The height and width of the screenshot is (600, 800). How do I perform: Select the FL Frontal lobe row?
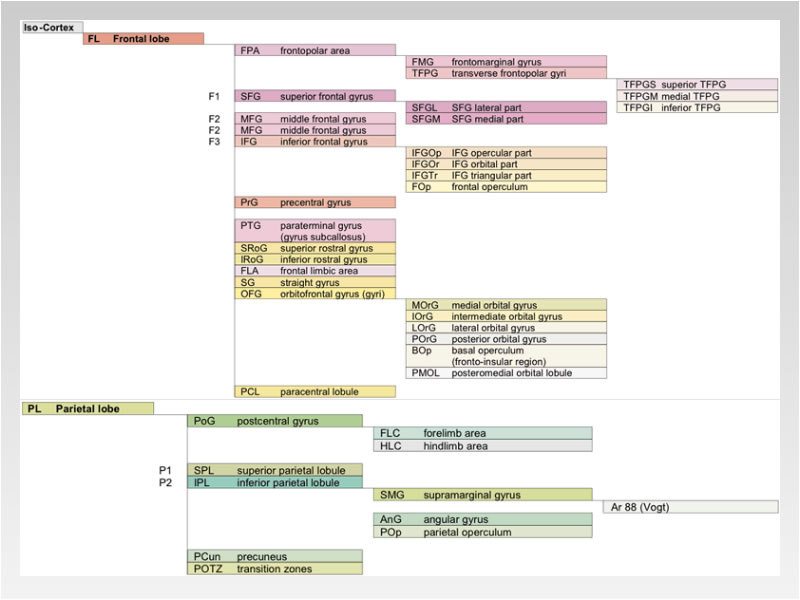pyautogui.click(x=143, y=39)
